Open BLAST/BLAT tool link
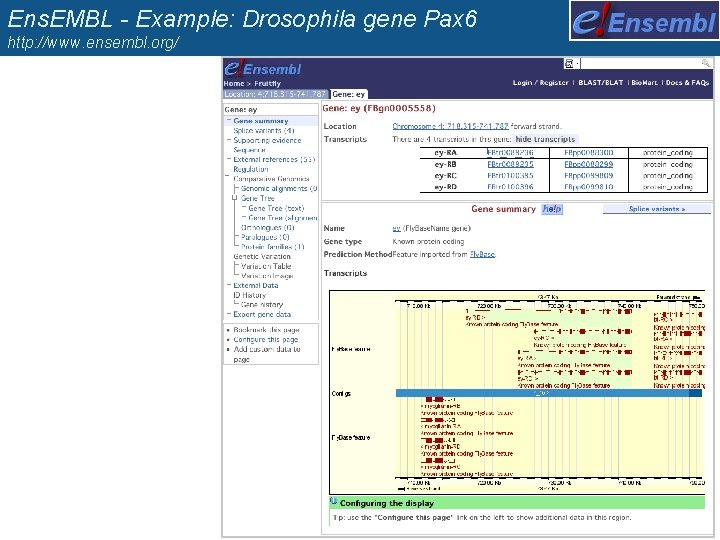The width and height of the screenshot is (720, 540). coord(601,83)
